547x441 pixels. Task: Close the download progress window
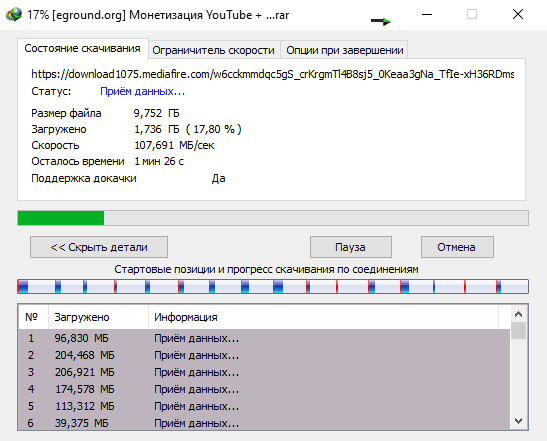(518, 15)
